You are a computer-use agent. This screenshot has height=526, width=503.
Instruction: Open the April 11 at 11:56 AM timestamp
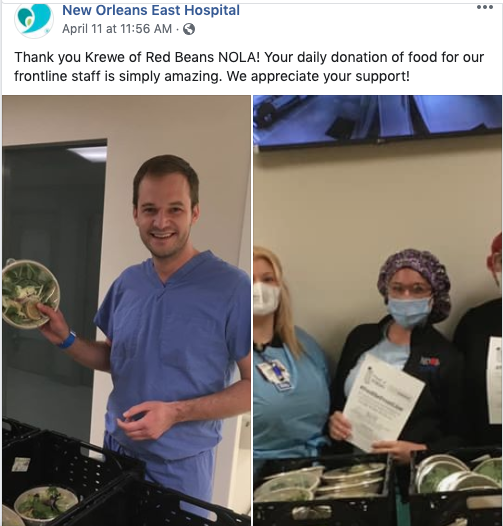[117, 29]
